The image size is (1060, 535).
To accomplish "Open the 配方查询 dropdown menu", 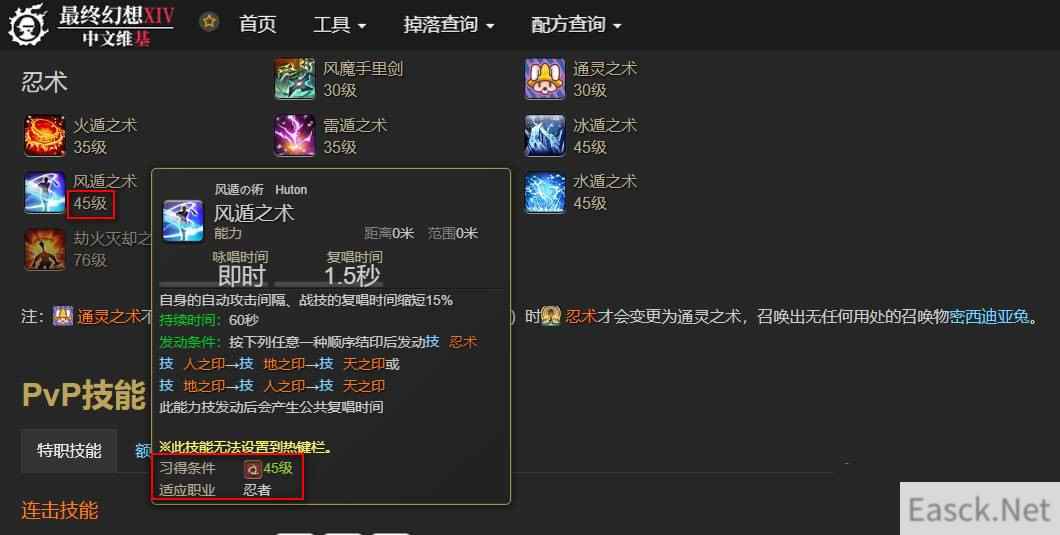I will 576,25.
